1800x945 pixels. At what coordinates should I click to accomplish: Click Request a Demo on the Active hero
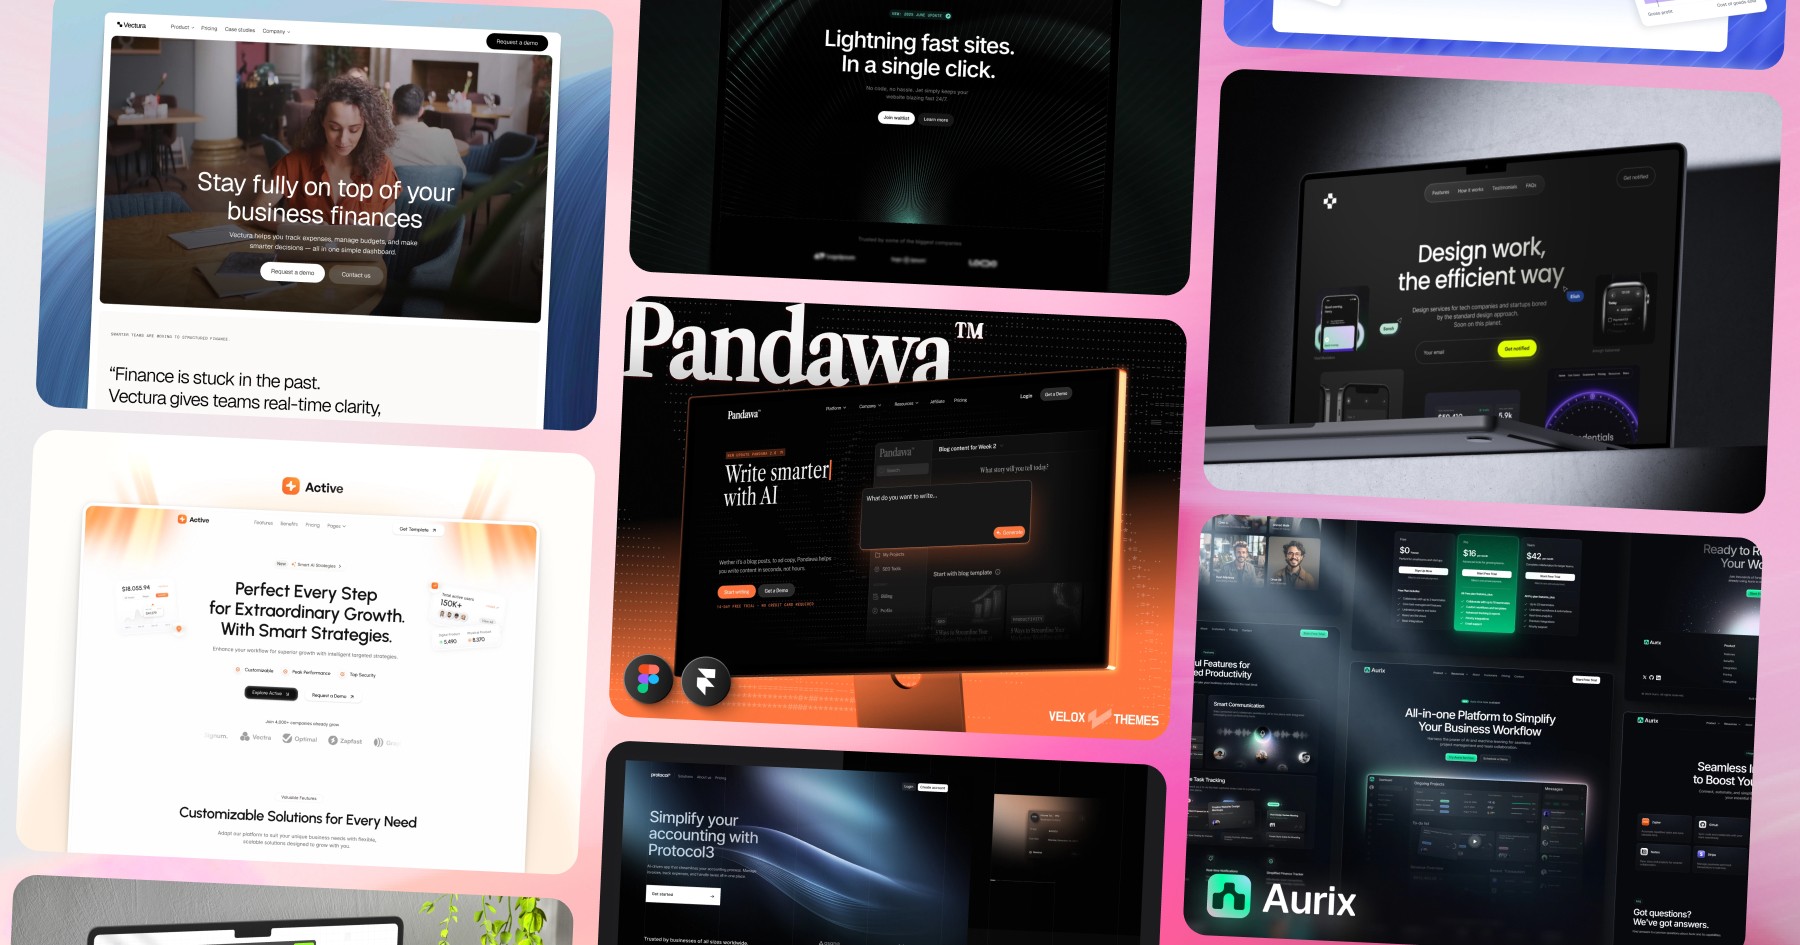point(332,696)
